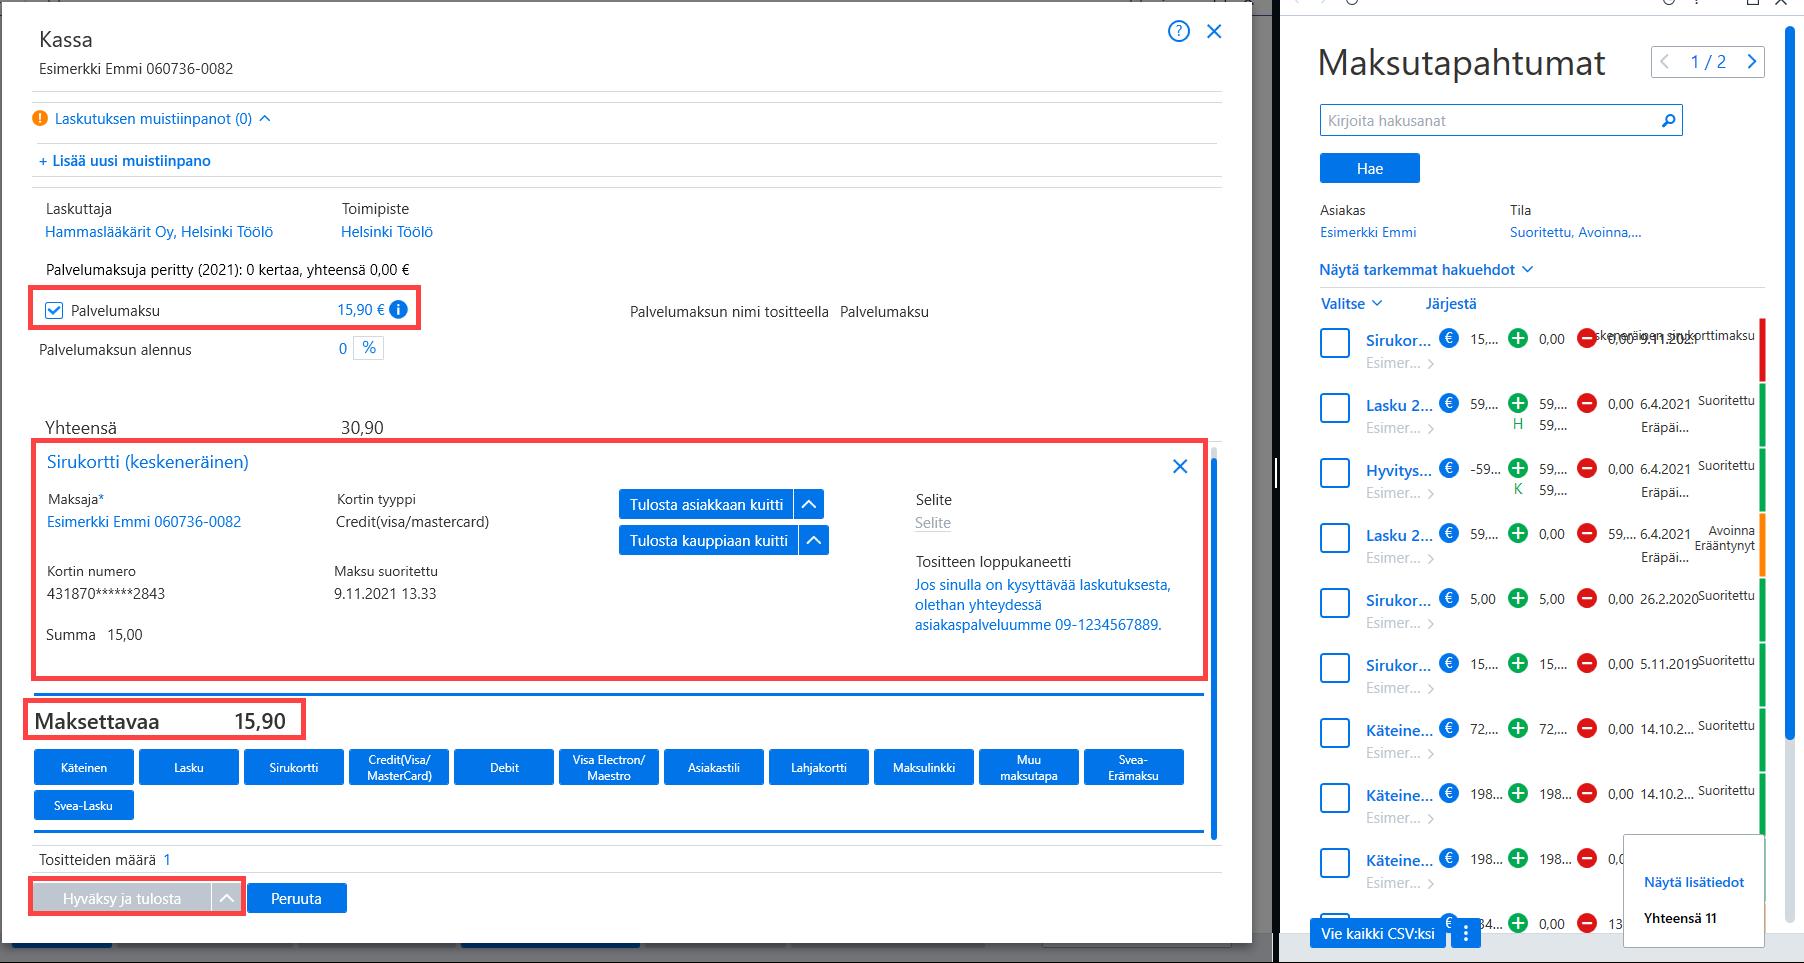Viewport: 1804px width, 963px height.
Task: Click Hyväksy ja tulosta button
Action: [122, 898]
